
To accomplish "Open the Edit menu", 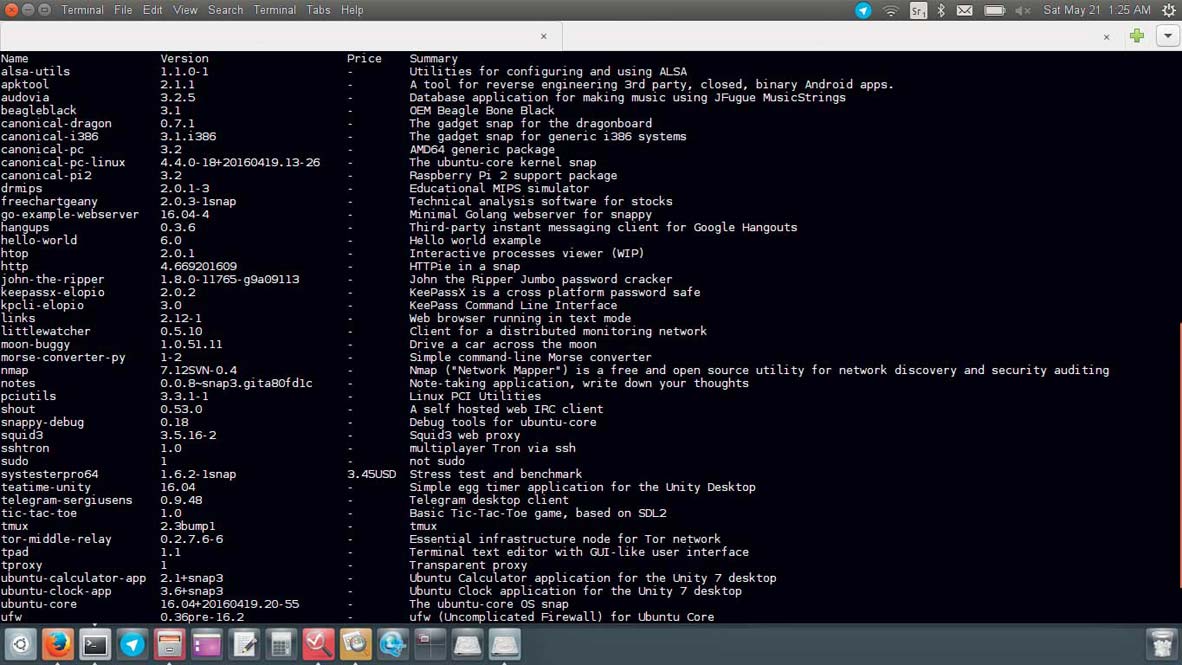I will 152,10.
